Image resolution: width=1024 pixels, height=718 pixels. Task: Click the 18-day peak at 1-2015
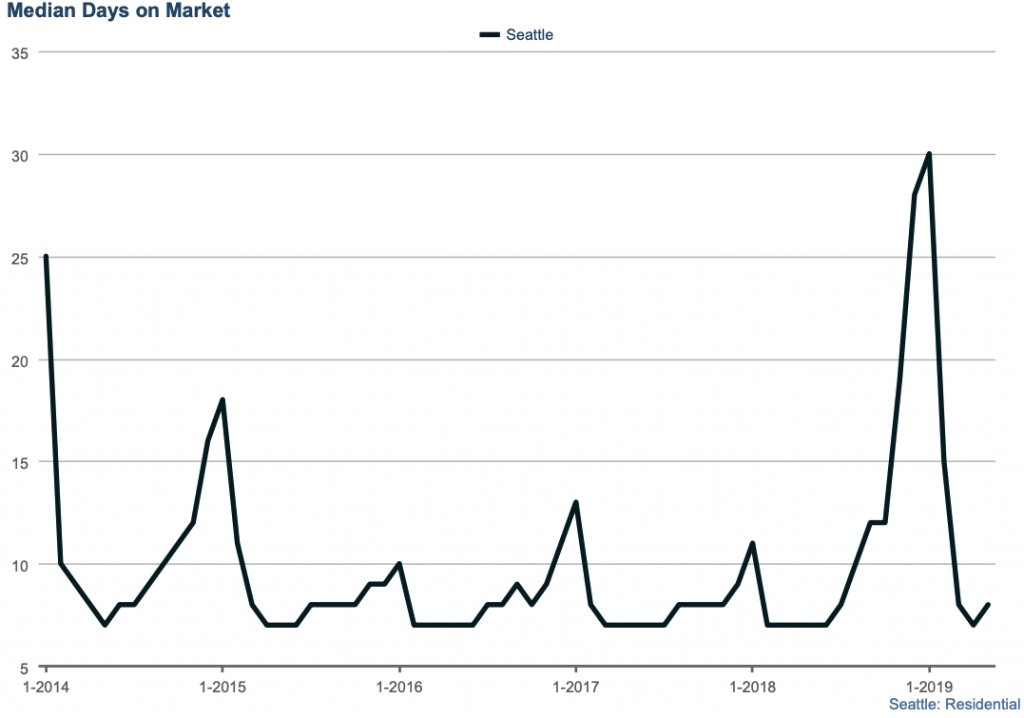[222, 400]
